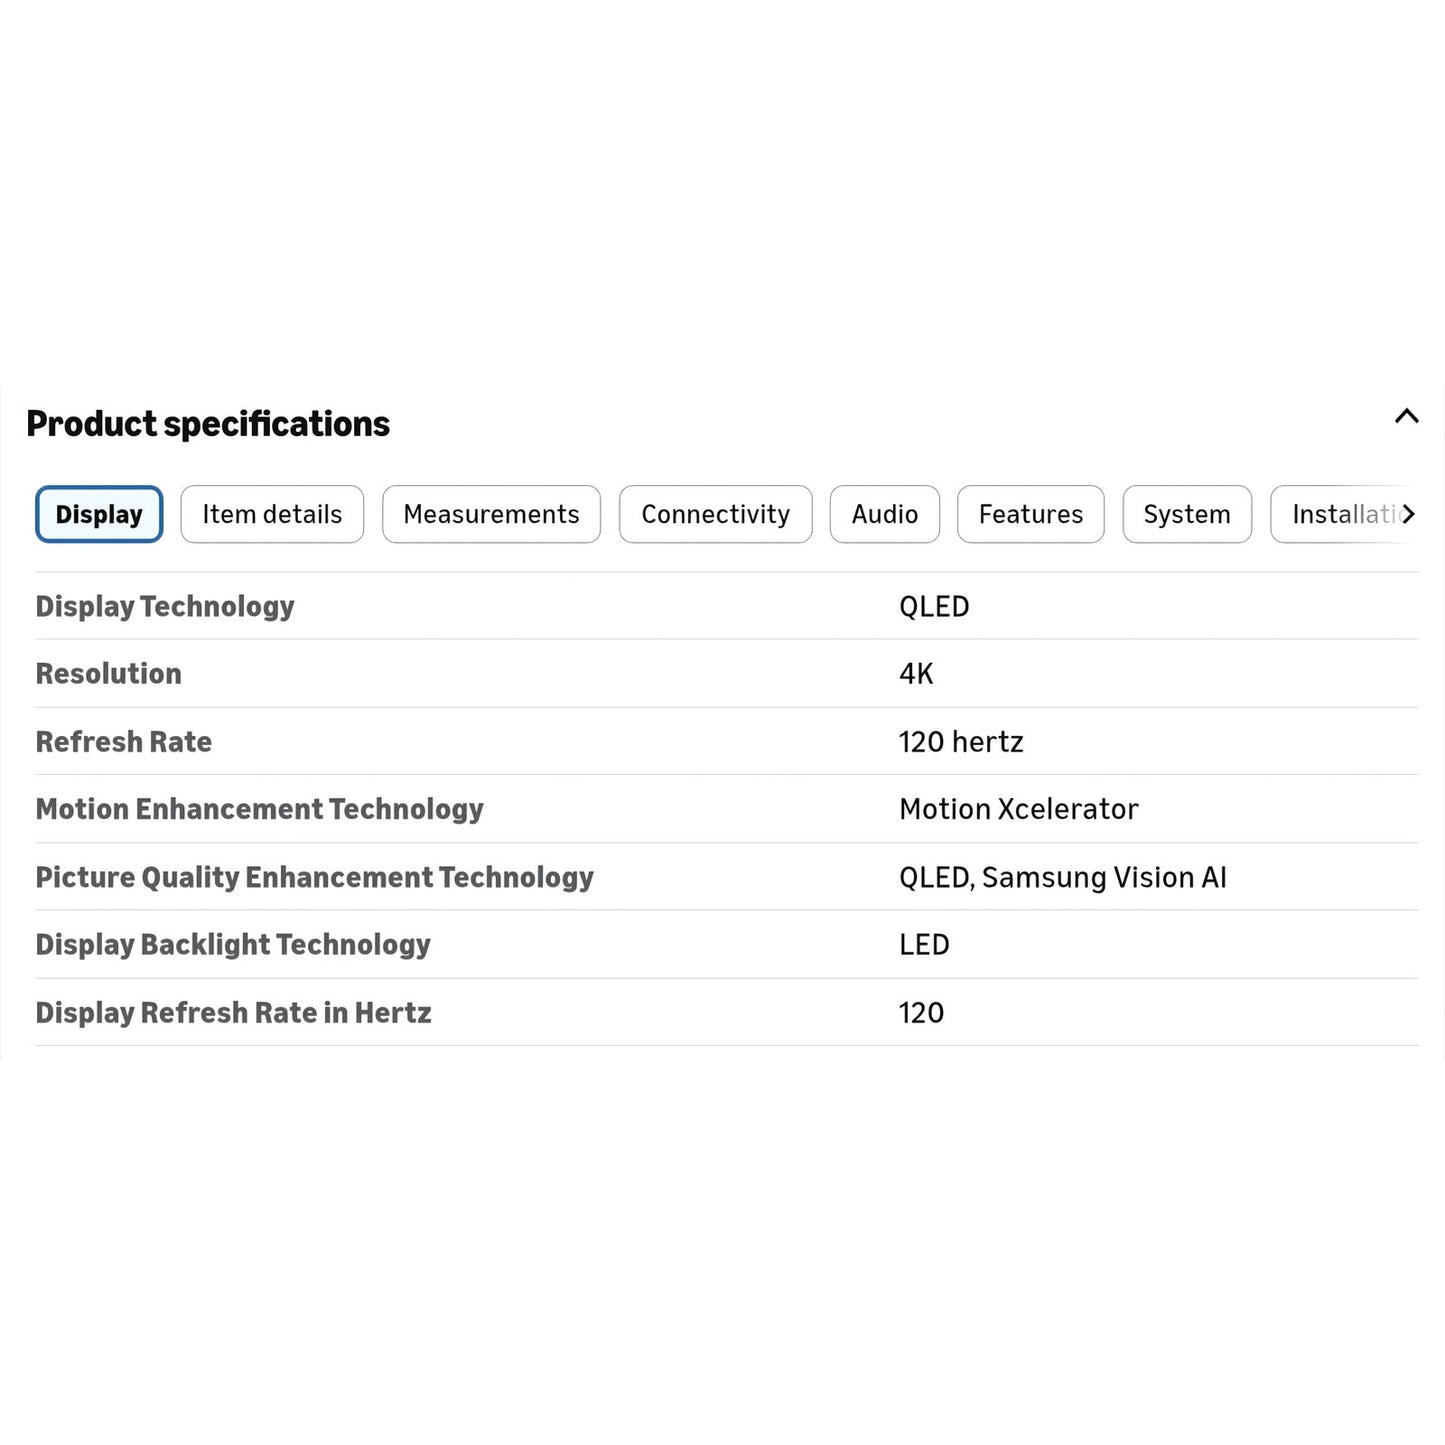Select the Audio tab
Image resolution: width=1445 pixels, height=1445 pixels.
click(885, 514)
